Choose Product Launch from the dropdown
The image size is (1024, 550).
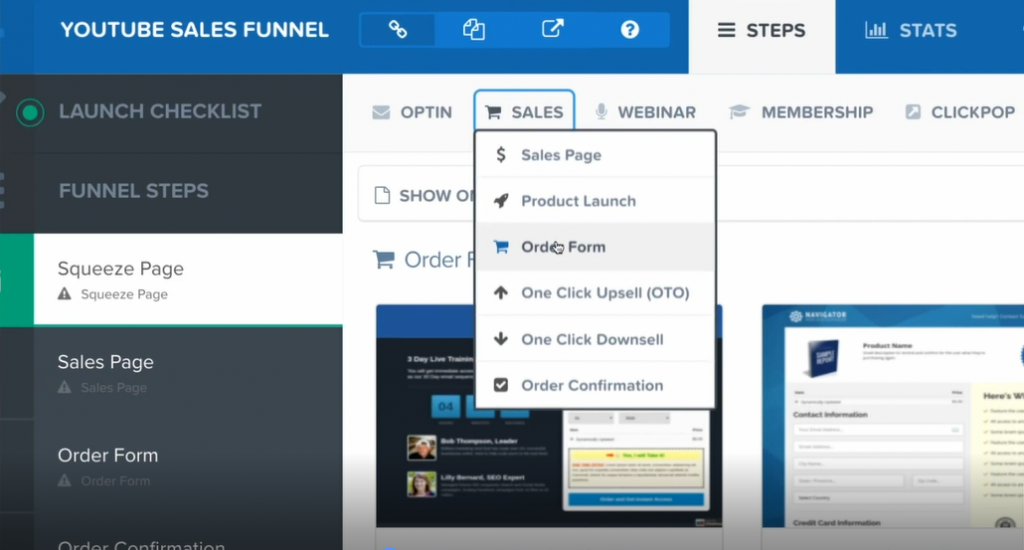596,201
